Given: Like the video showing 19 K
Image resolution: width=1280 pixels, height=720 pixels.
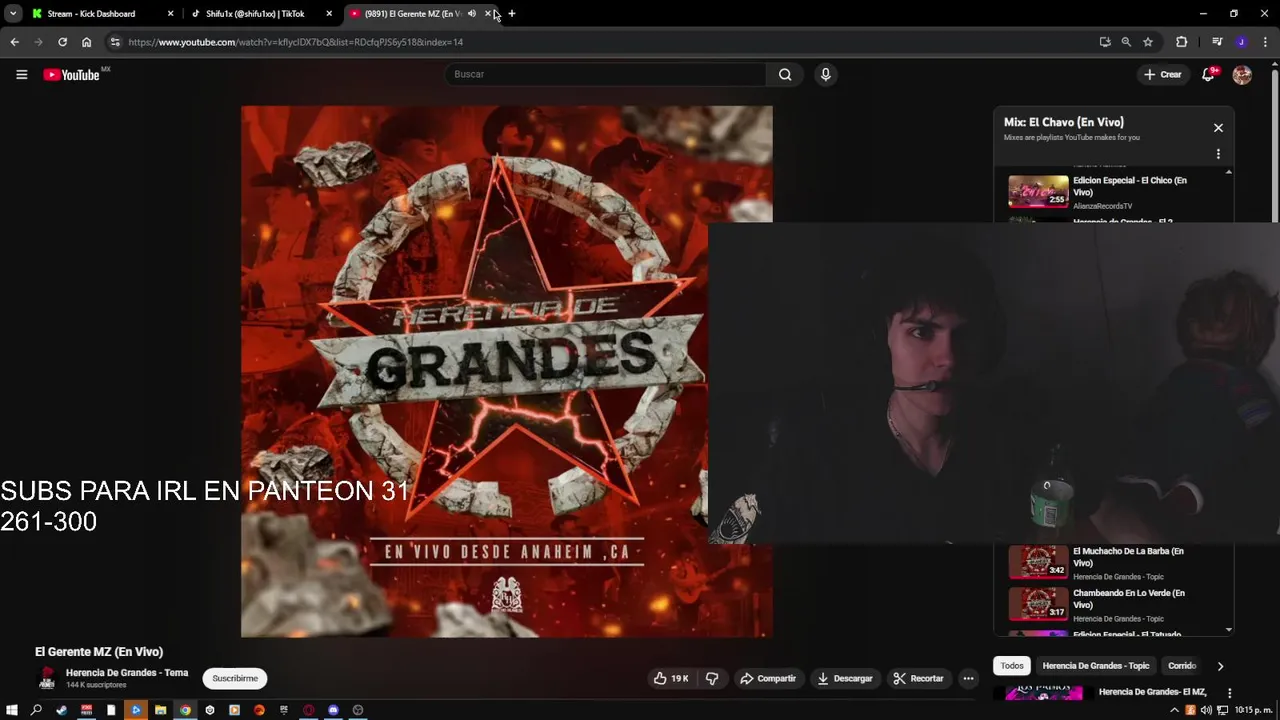Looking at the screenshot, I should tap(671, 678).
